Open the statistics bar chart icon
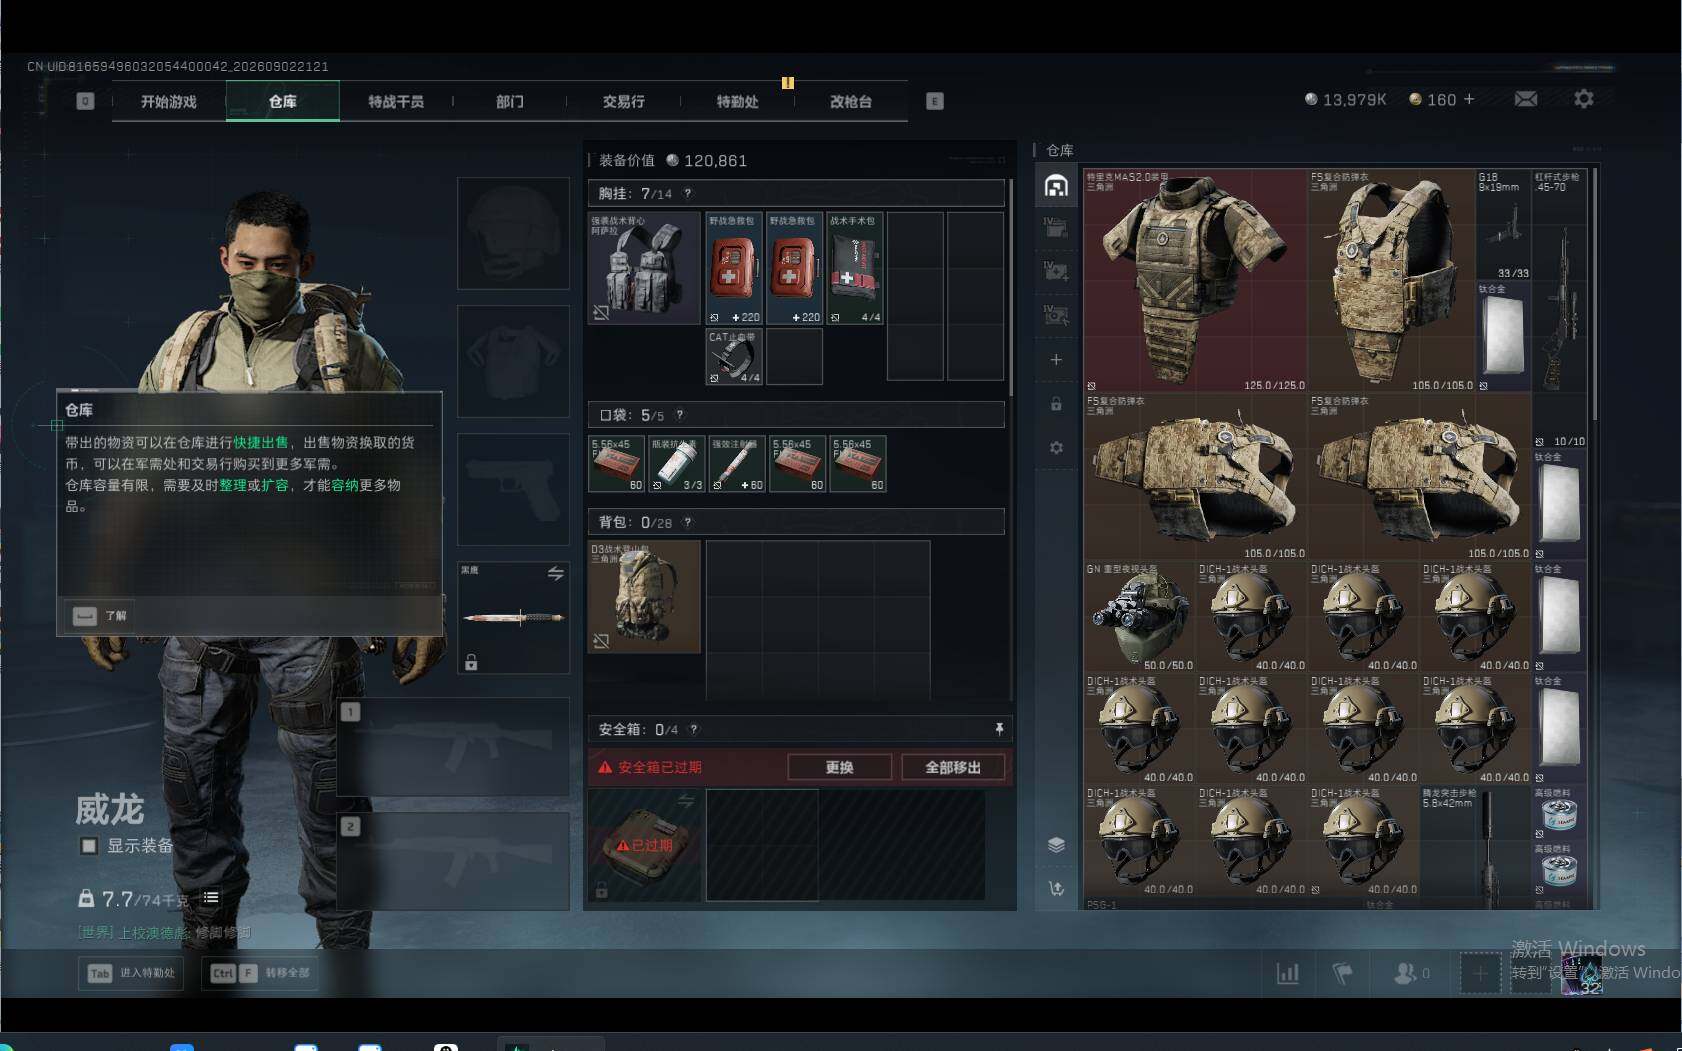Viewport: 1682px width, 1051px height. coord(1288,972)
